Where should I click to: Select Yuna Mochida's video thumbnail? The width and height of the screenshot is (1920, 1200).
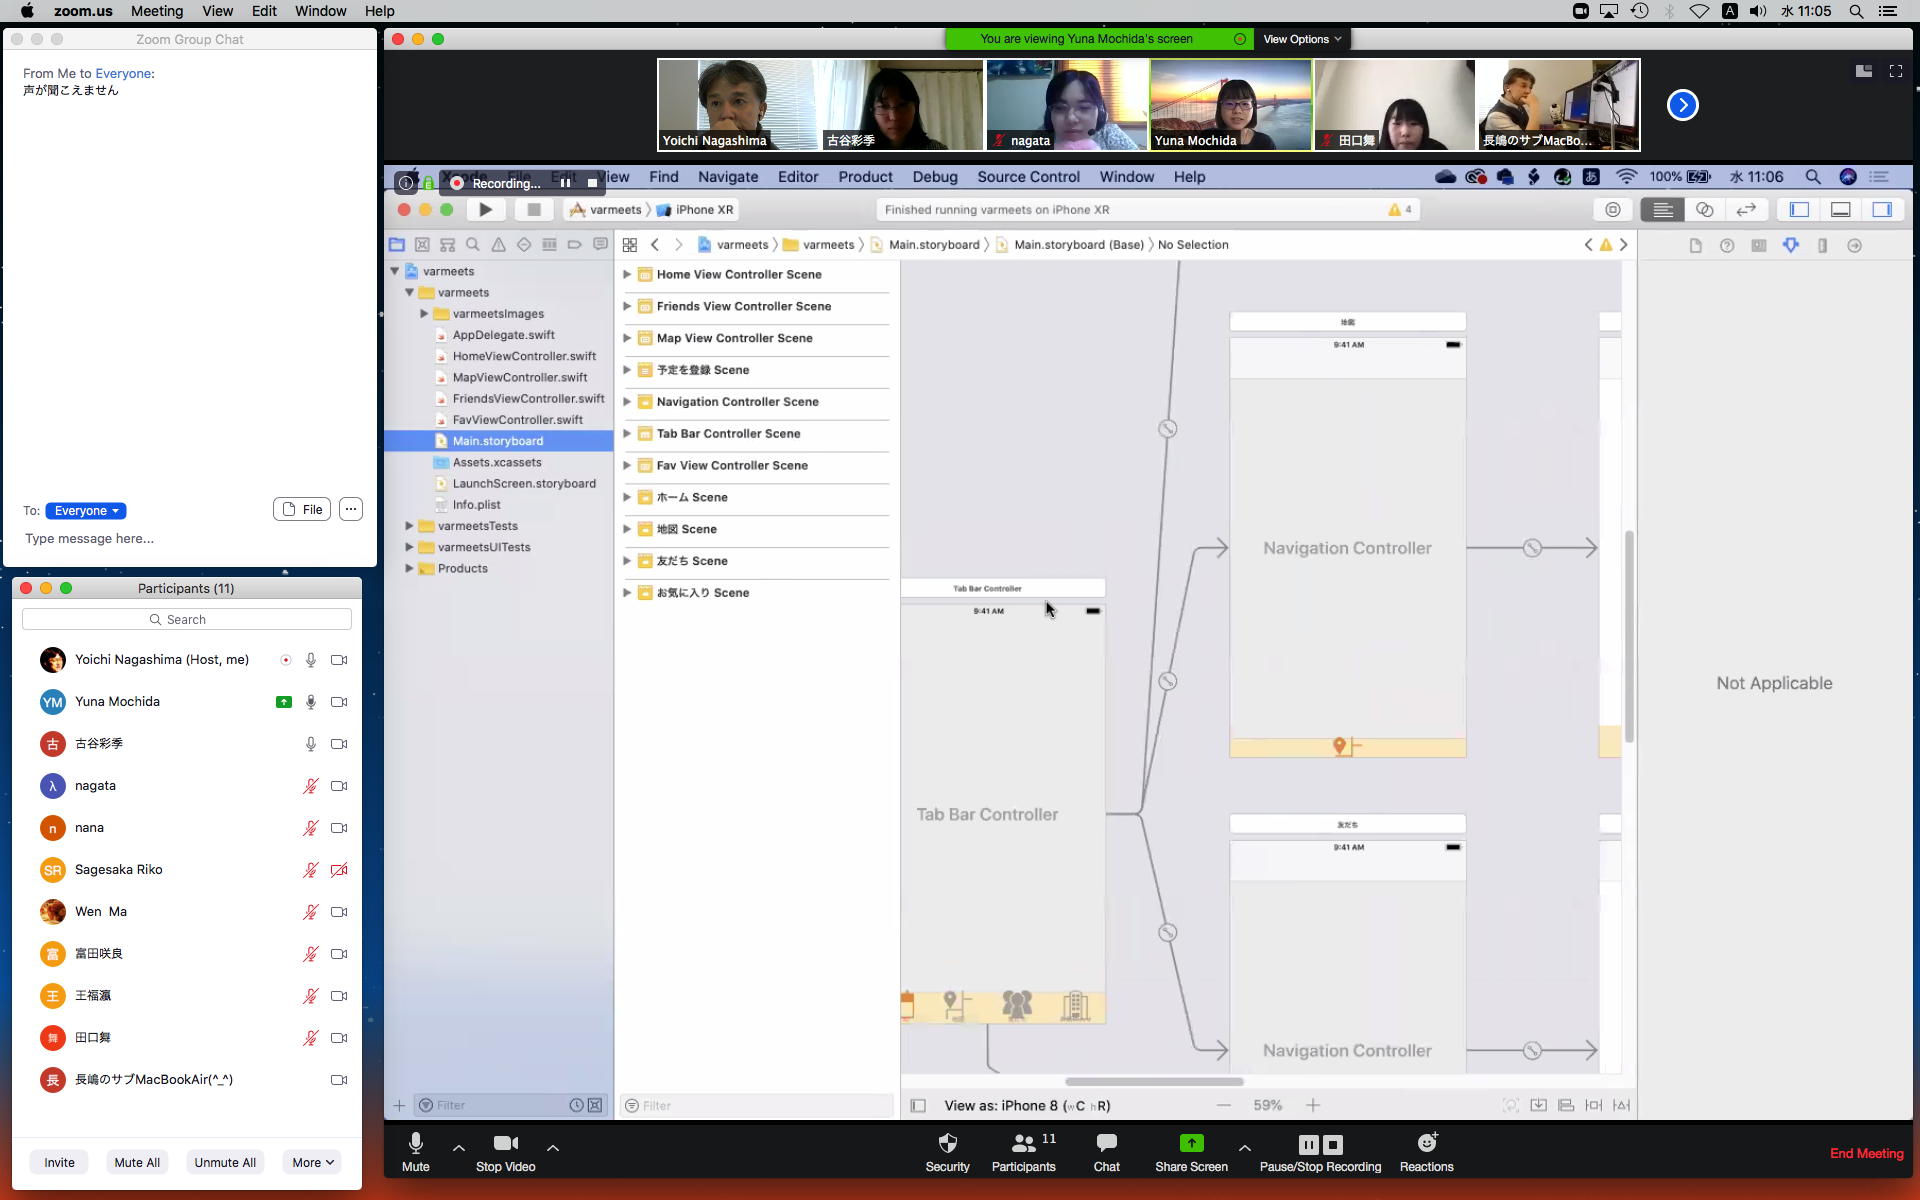[1230, 104]
